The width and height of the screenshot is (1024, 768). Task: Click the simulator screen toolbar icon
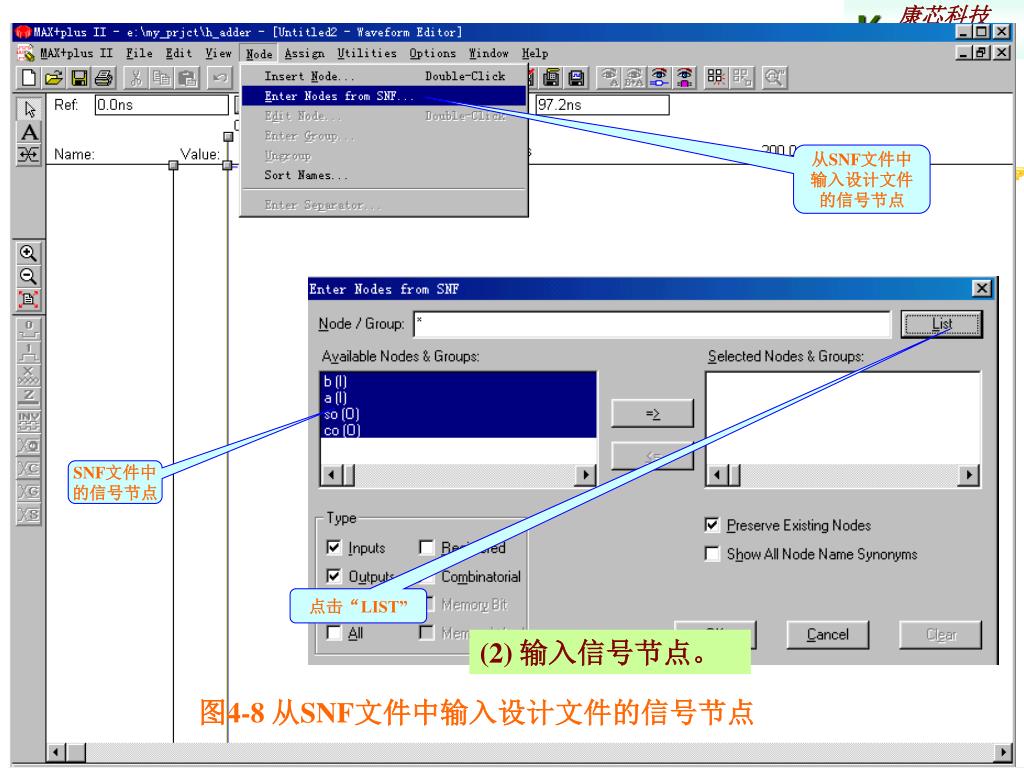pos(577,78)
